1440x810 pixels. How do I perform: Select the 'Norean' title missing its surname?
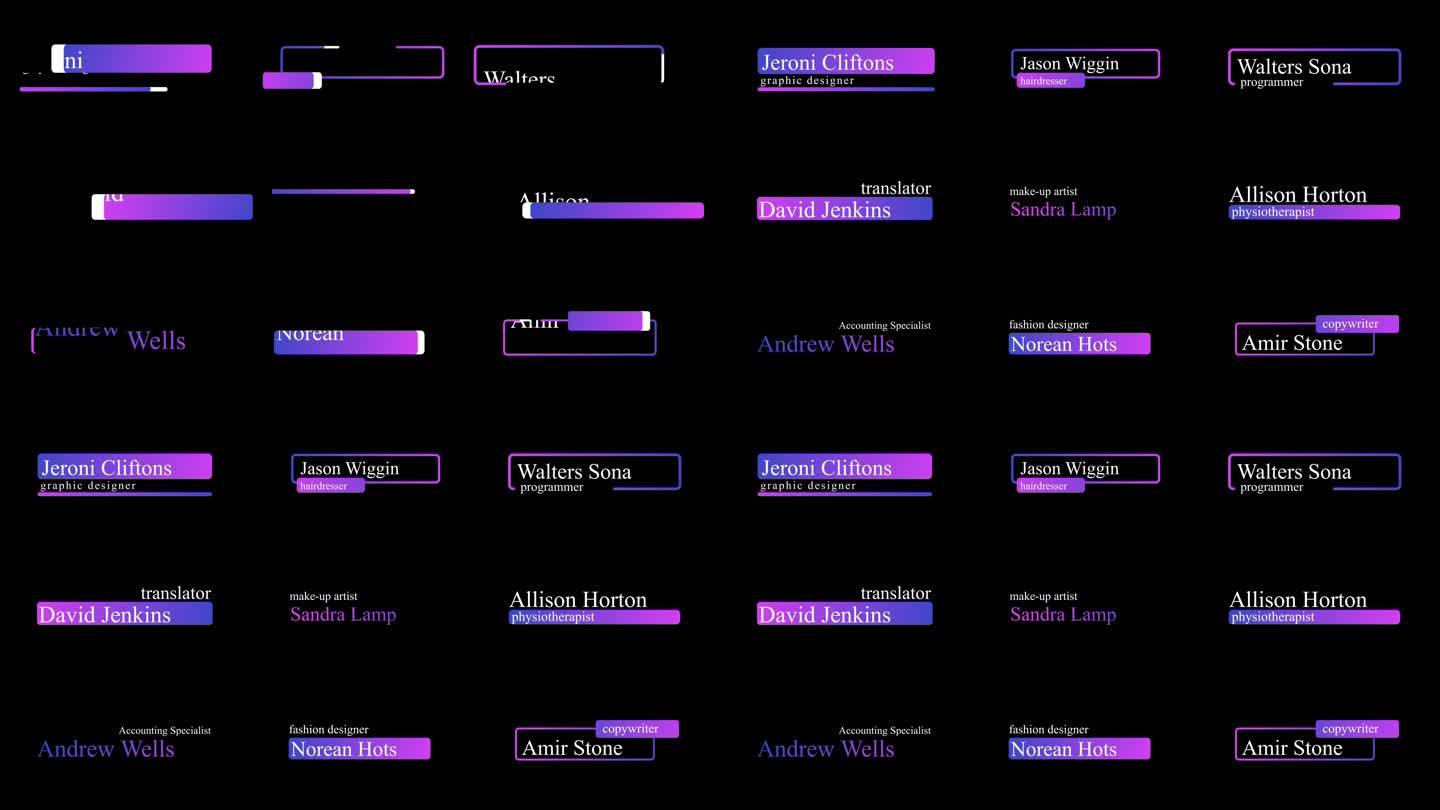tap(349, 340)
